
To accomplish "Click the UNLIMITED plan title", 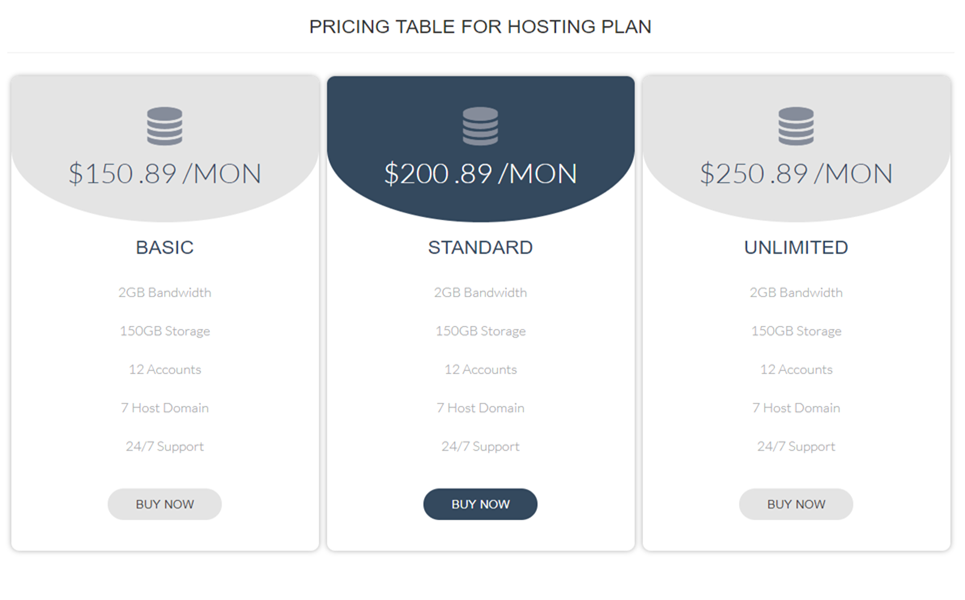I will point(796,247).
